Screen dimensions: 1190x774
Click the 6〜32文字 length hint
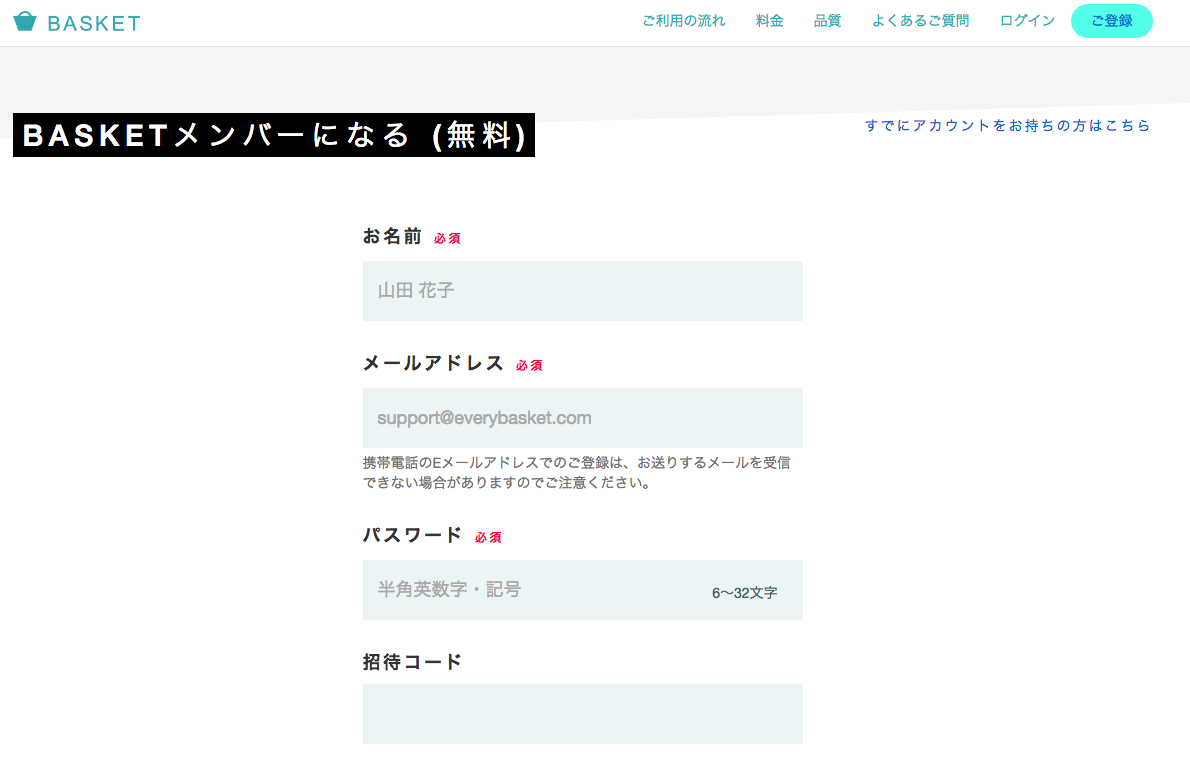(745, 593)
